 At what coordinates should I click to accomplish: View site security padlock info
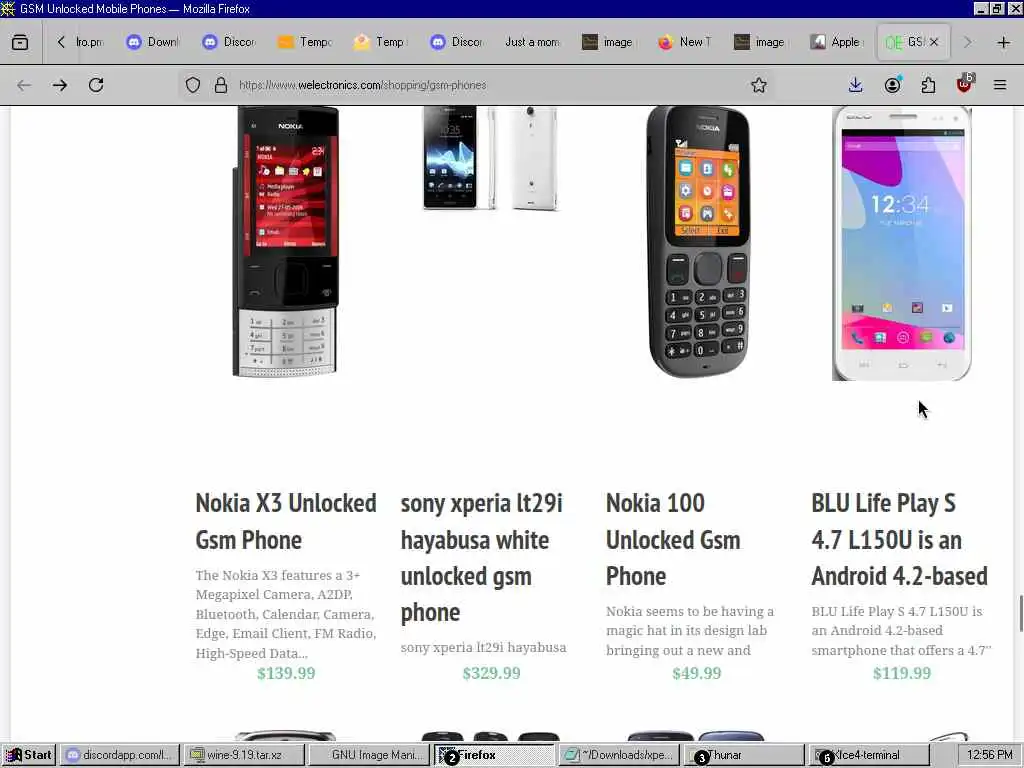[x=221, y=85]
